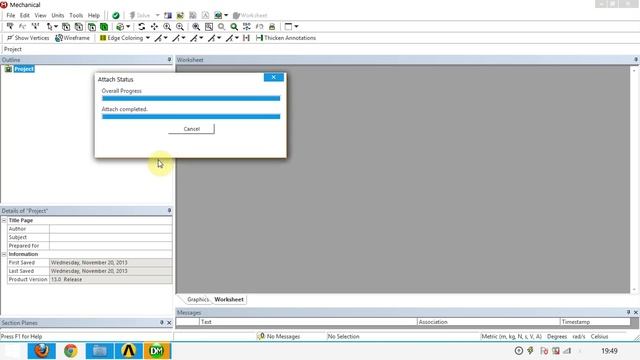This screenshot has width=640, height=360.
Task: Open the image icon's dropdown arrow
Action: click(226, 16)
